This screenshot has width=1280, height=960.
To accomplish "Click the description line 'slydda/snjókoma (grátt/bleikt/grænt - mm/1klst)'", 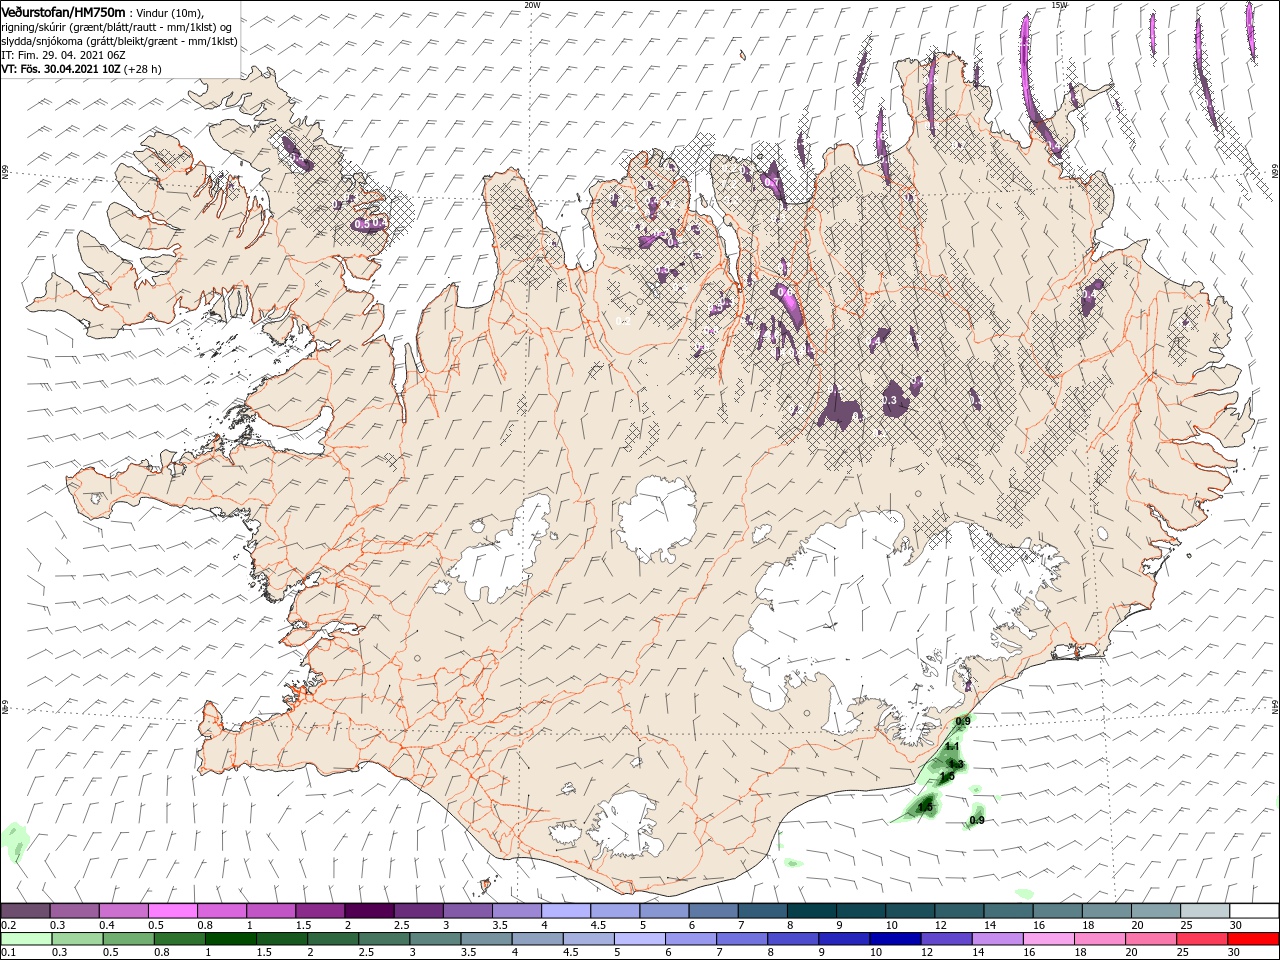I will coord(118,41).
